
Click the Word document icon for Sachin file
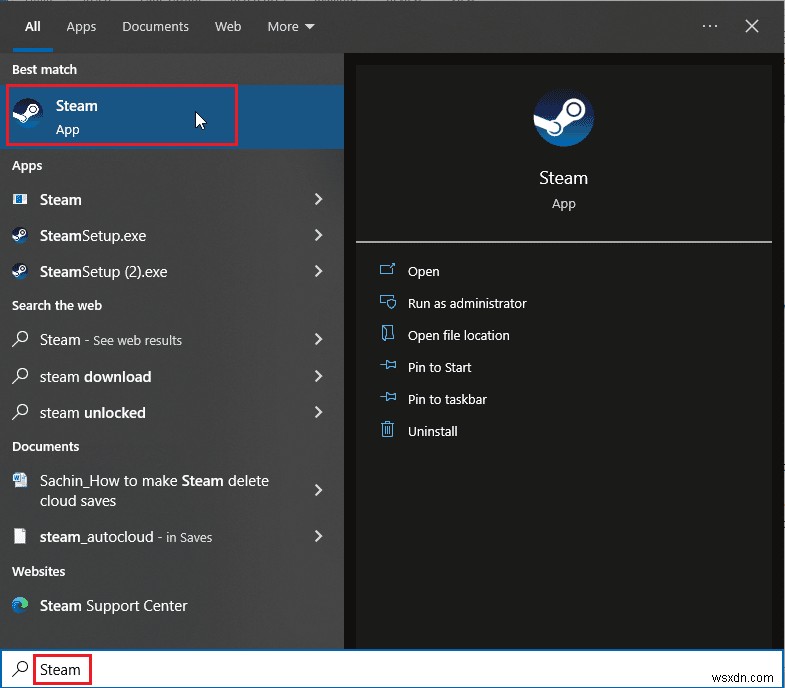pyautogui.click(x=20, y=481)
